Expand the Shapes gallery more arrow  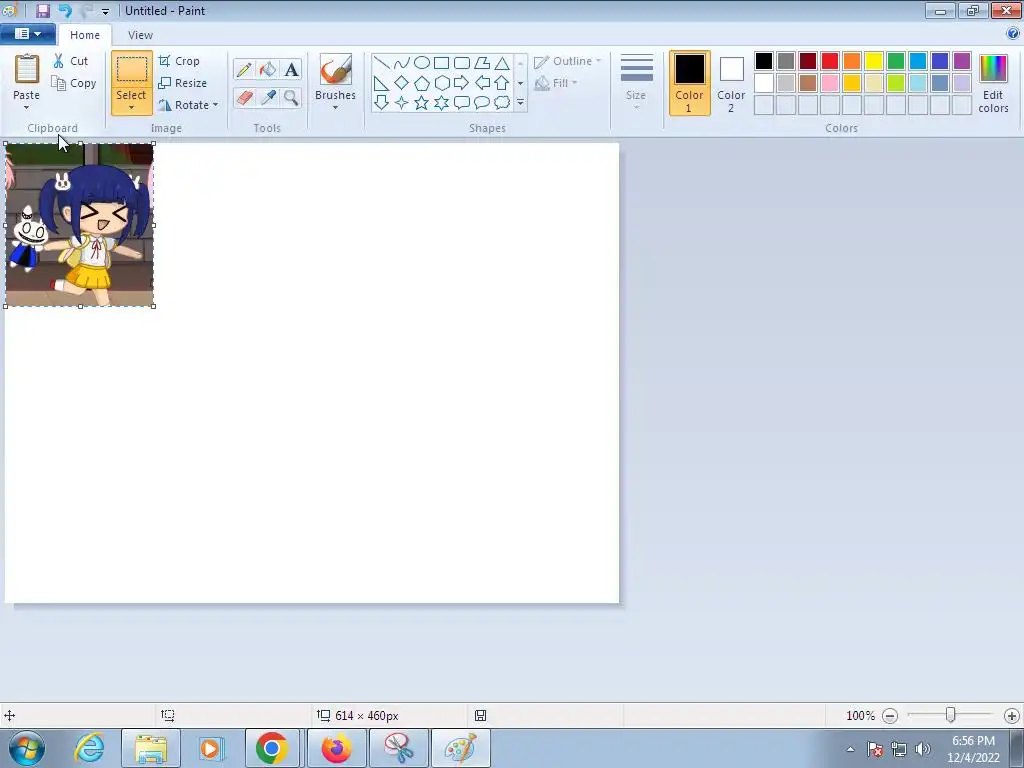(x=520, y=103)
